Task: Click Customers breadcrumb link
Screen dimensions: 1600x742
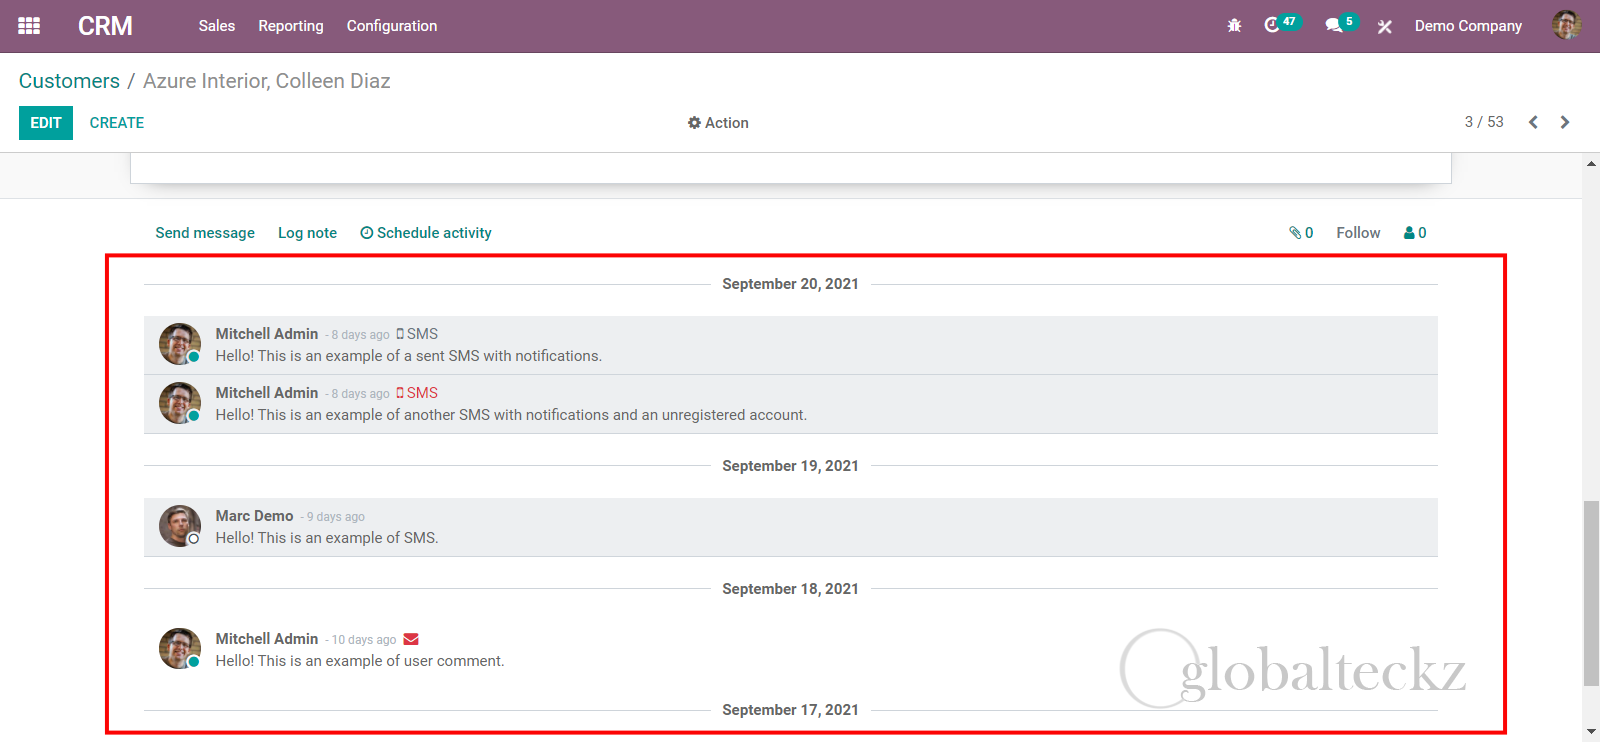Action: 69,81
